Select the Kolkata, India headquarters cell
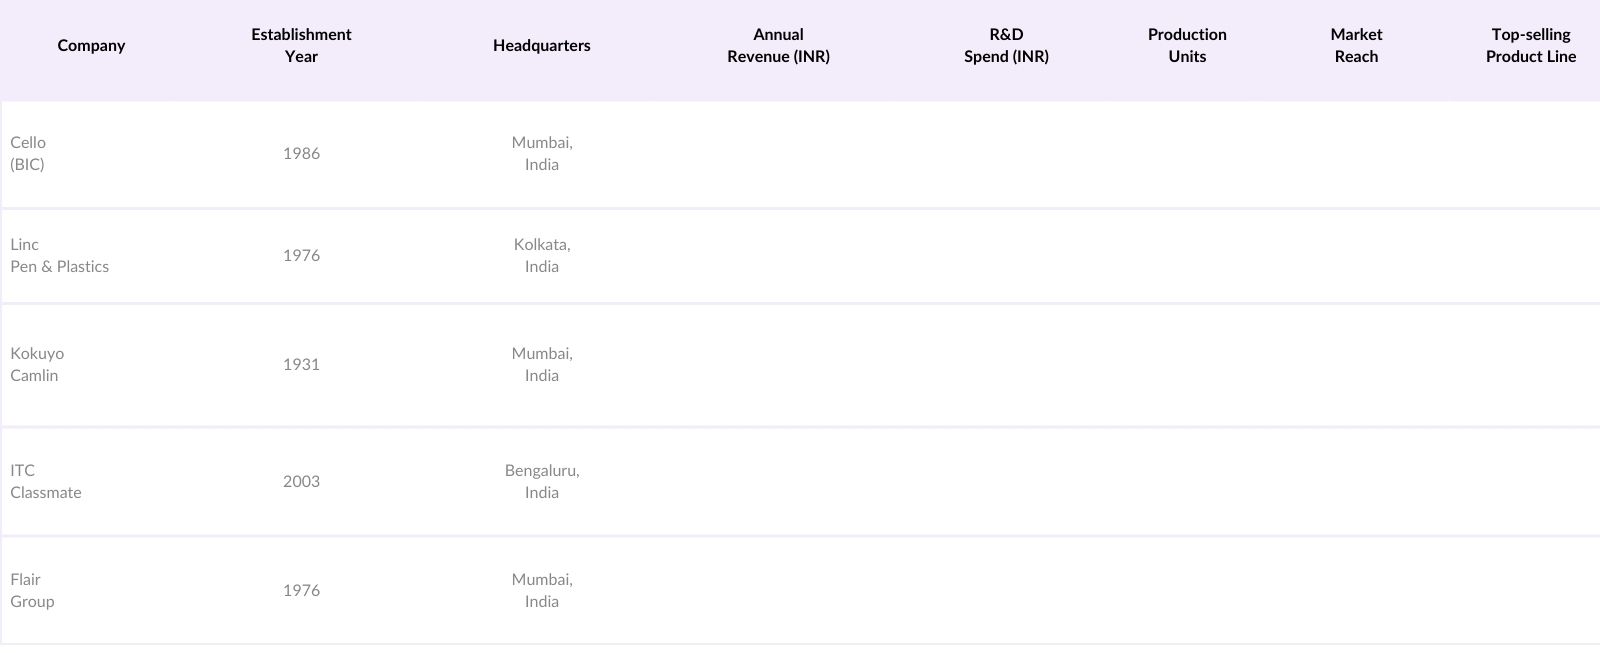This screenshot has height=653, width=1600. [542, 256]
